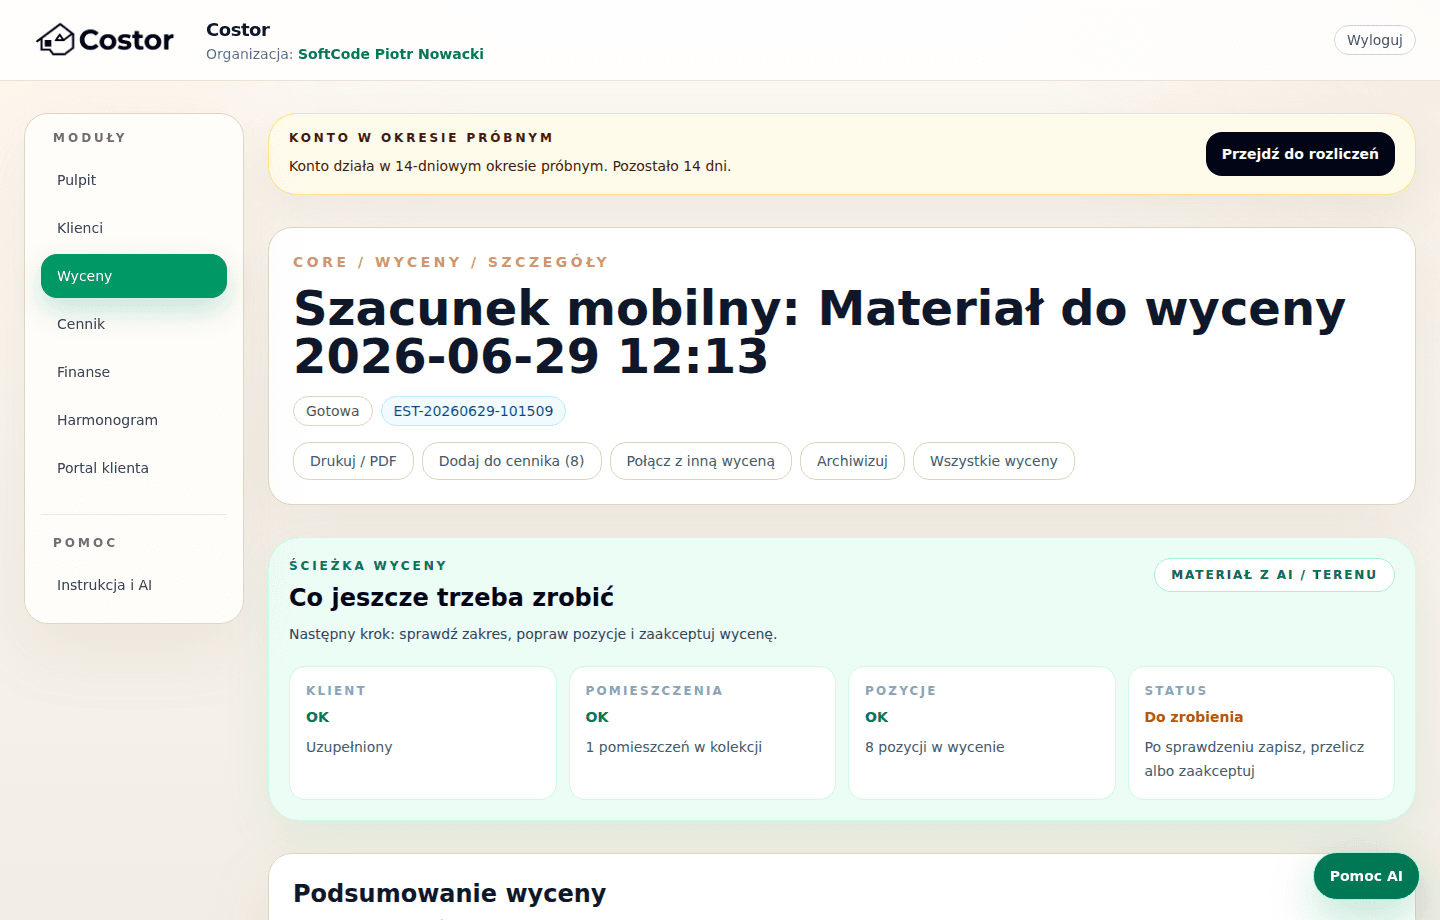Open the Harmonogram module
Viewport: 1440px width, 920px height.
[x=134, y=420]
